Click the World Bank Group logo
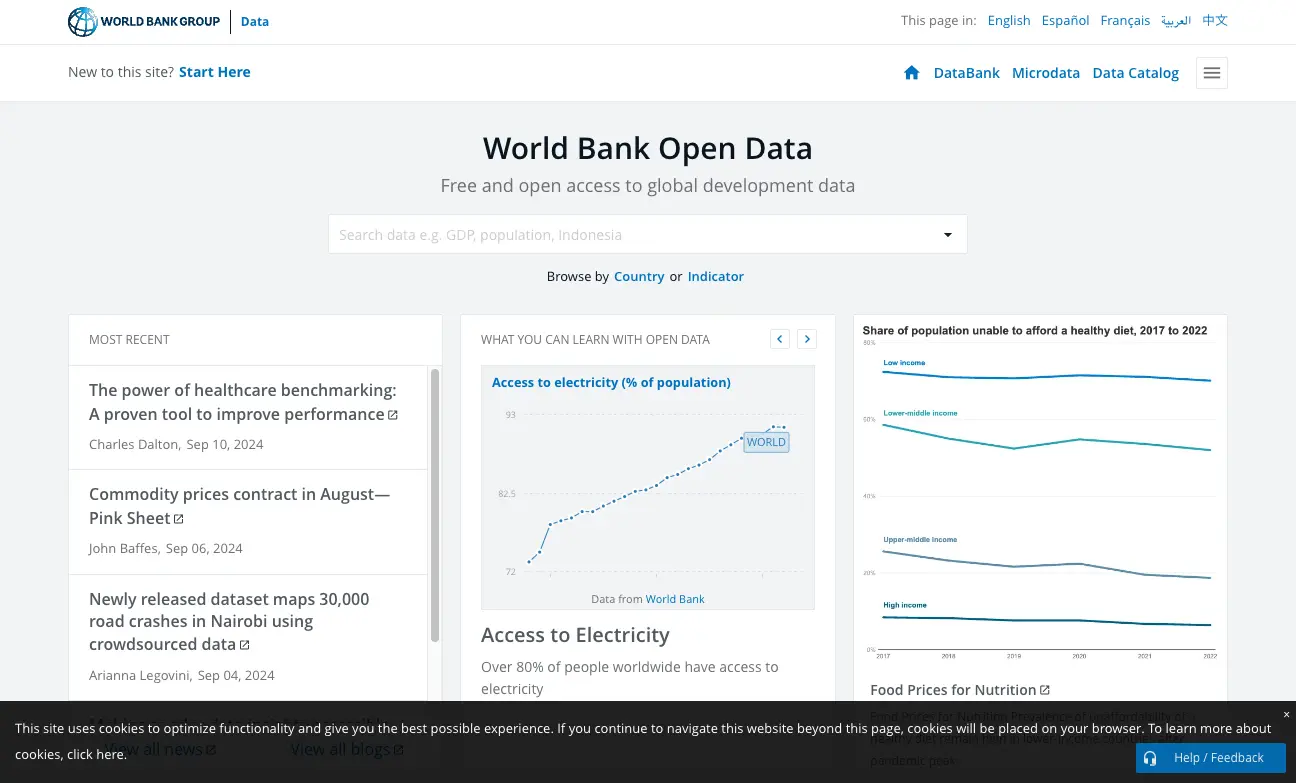This screenshot has width=1296, height=783. pos(144,21)
